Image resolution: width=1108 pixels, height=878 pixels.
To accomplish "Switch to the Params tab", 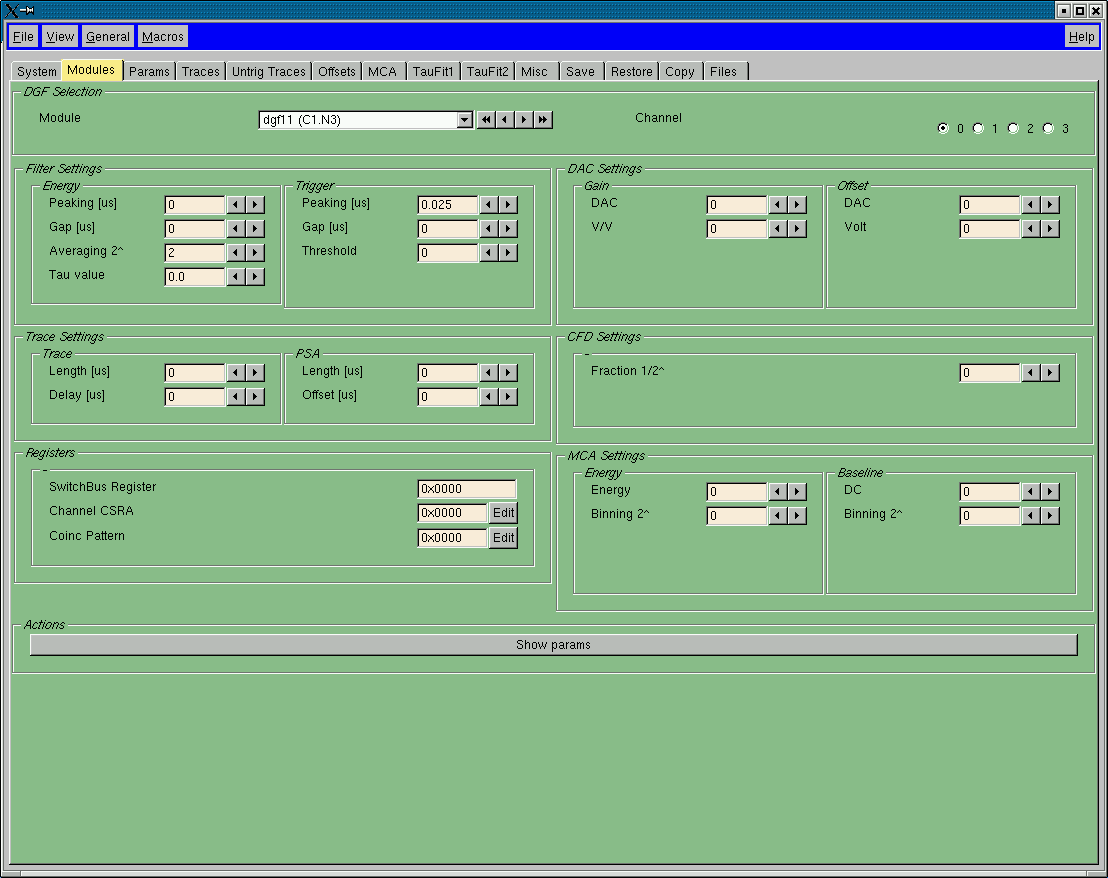I will pyautogui.click(x=149, y=71).
